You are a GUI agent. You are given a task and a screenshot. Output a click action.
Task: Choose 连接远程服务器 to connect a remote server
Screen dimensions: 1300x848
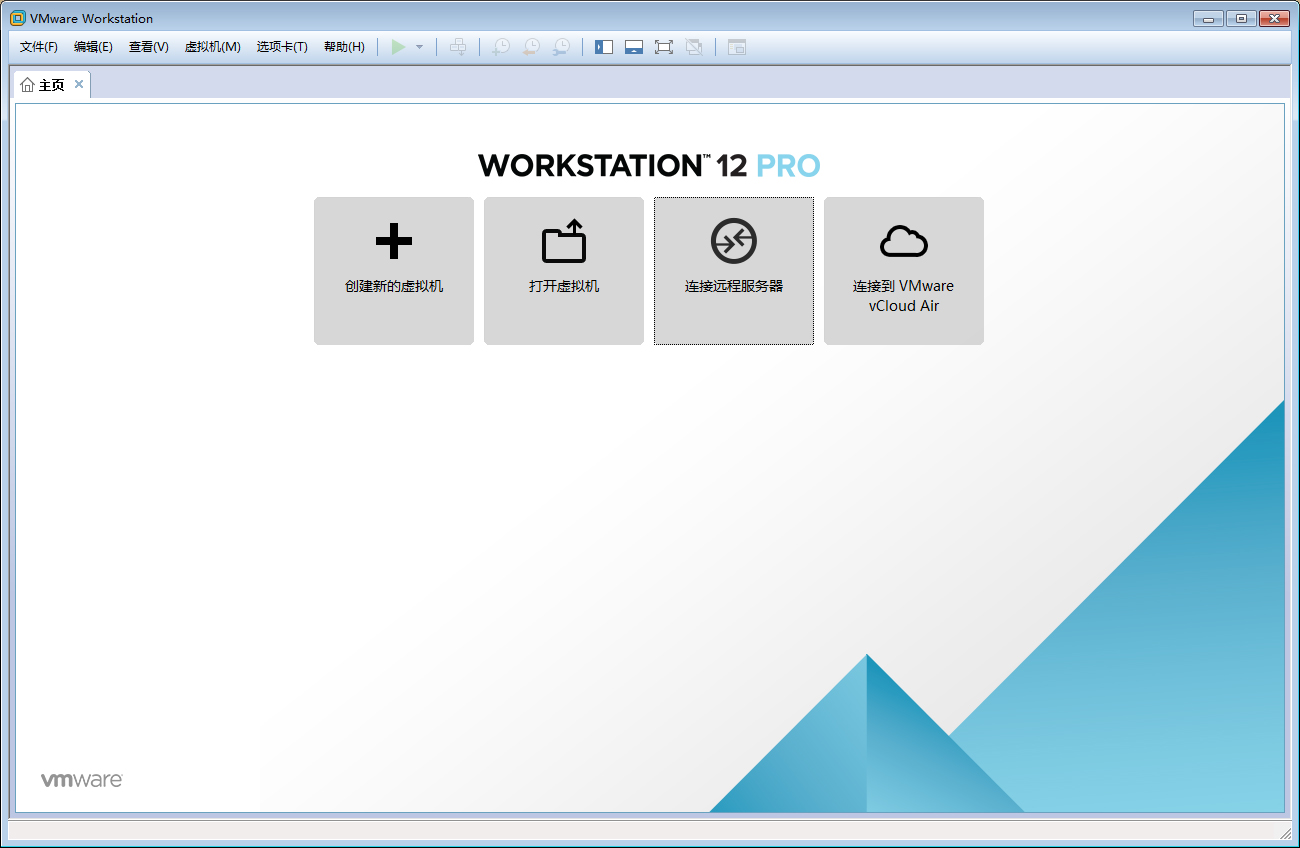pos(733,271)
